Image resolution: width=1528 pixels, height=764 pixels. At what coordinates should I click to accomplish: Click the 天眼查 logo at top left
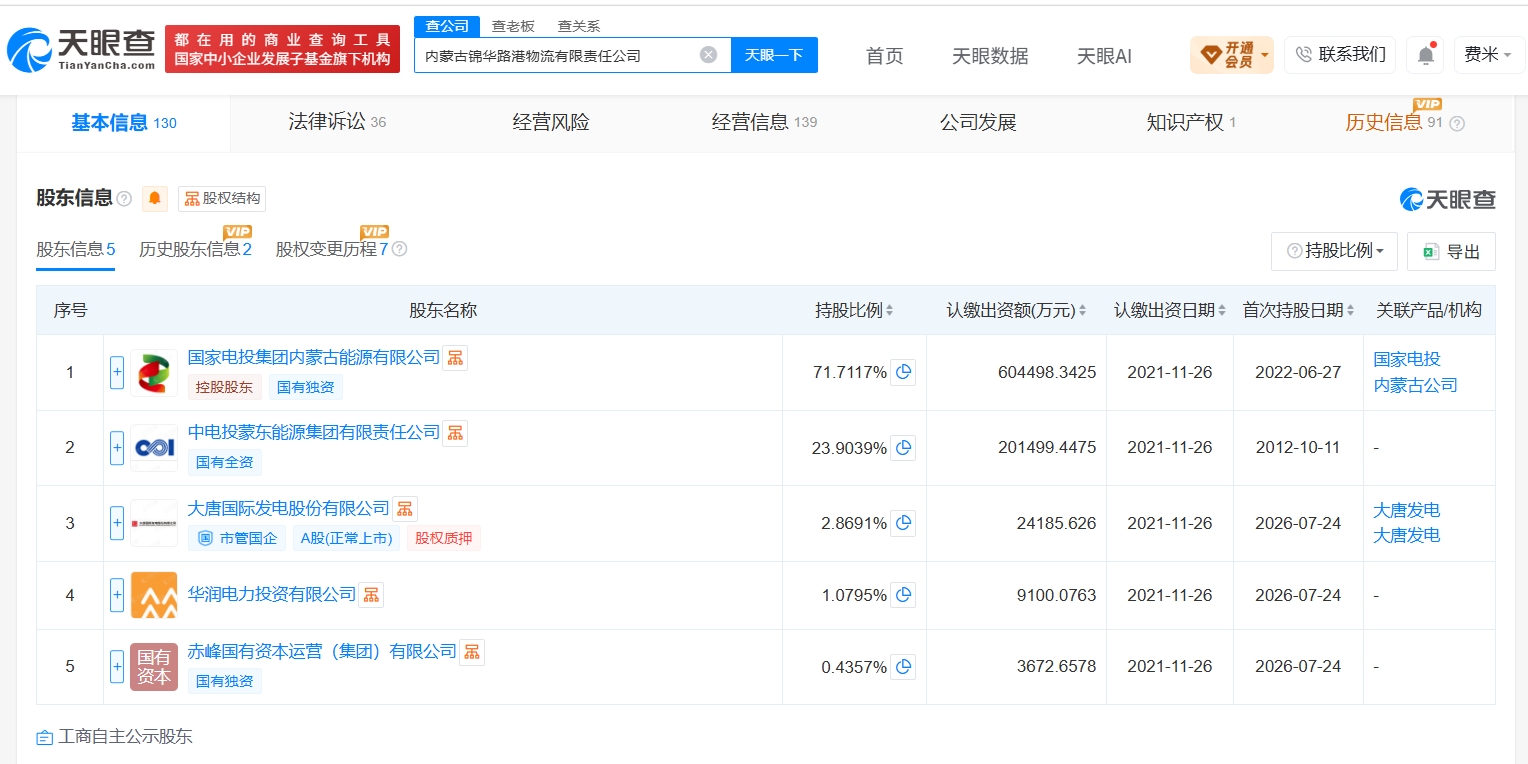(82, 48)
